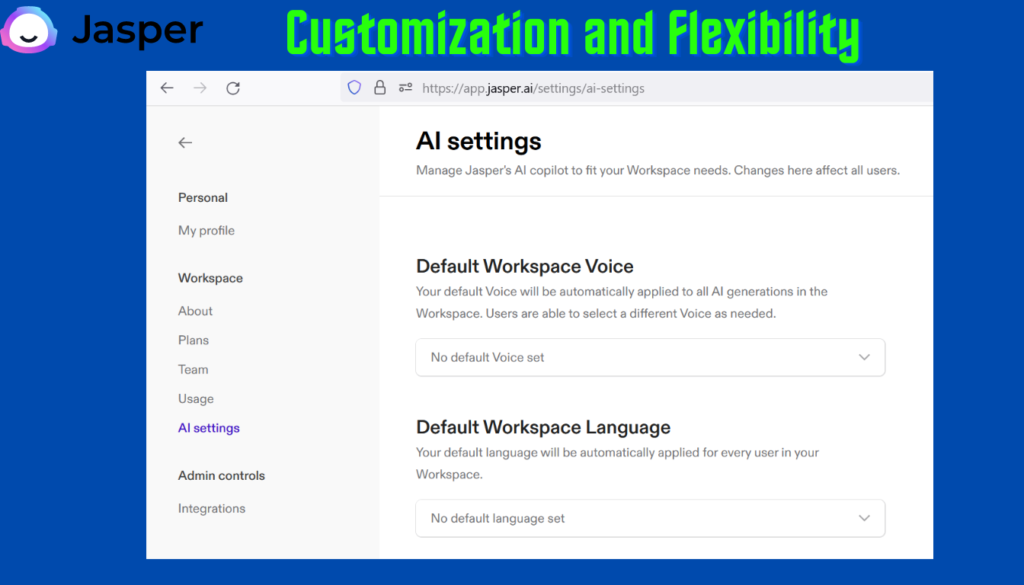The image size is (1024, 585).
Task: Click 'Manage Jasper's AI copilot' description text
Action: [658, 170]
